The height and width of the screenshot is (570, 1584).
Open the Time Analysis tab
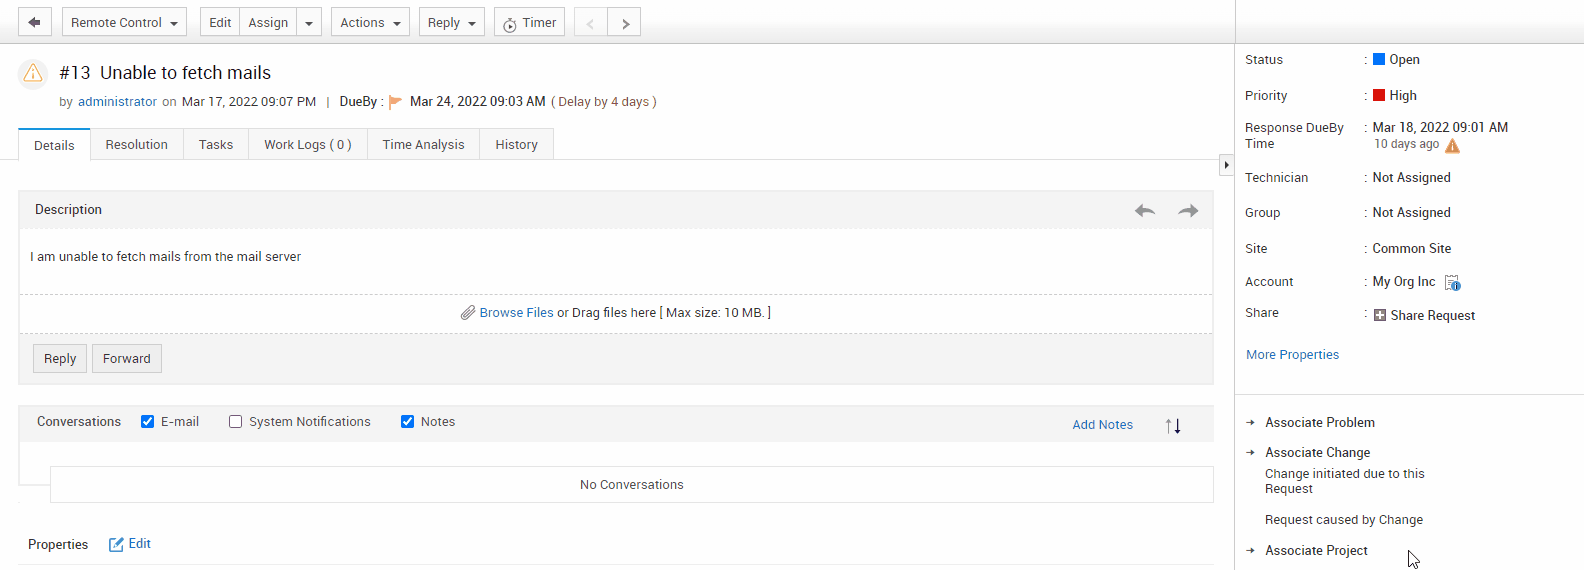click(x=423, y=145)
